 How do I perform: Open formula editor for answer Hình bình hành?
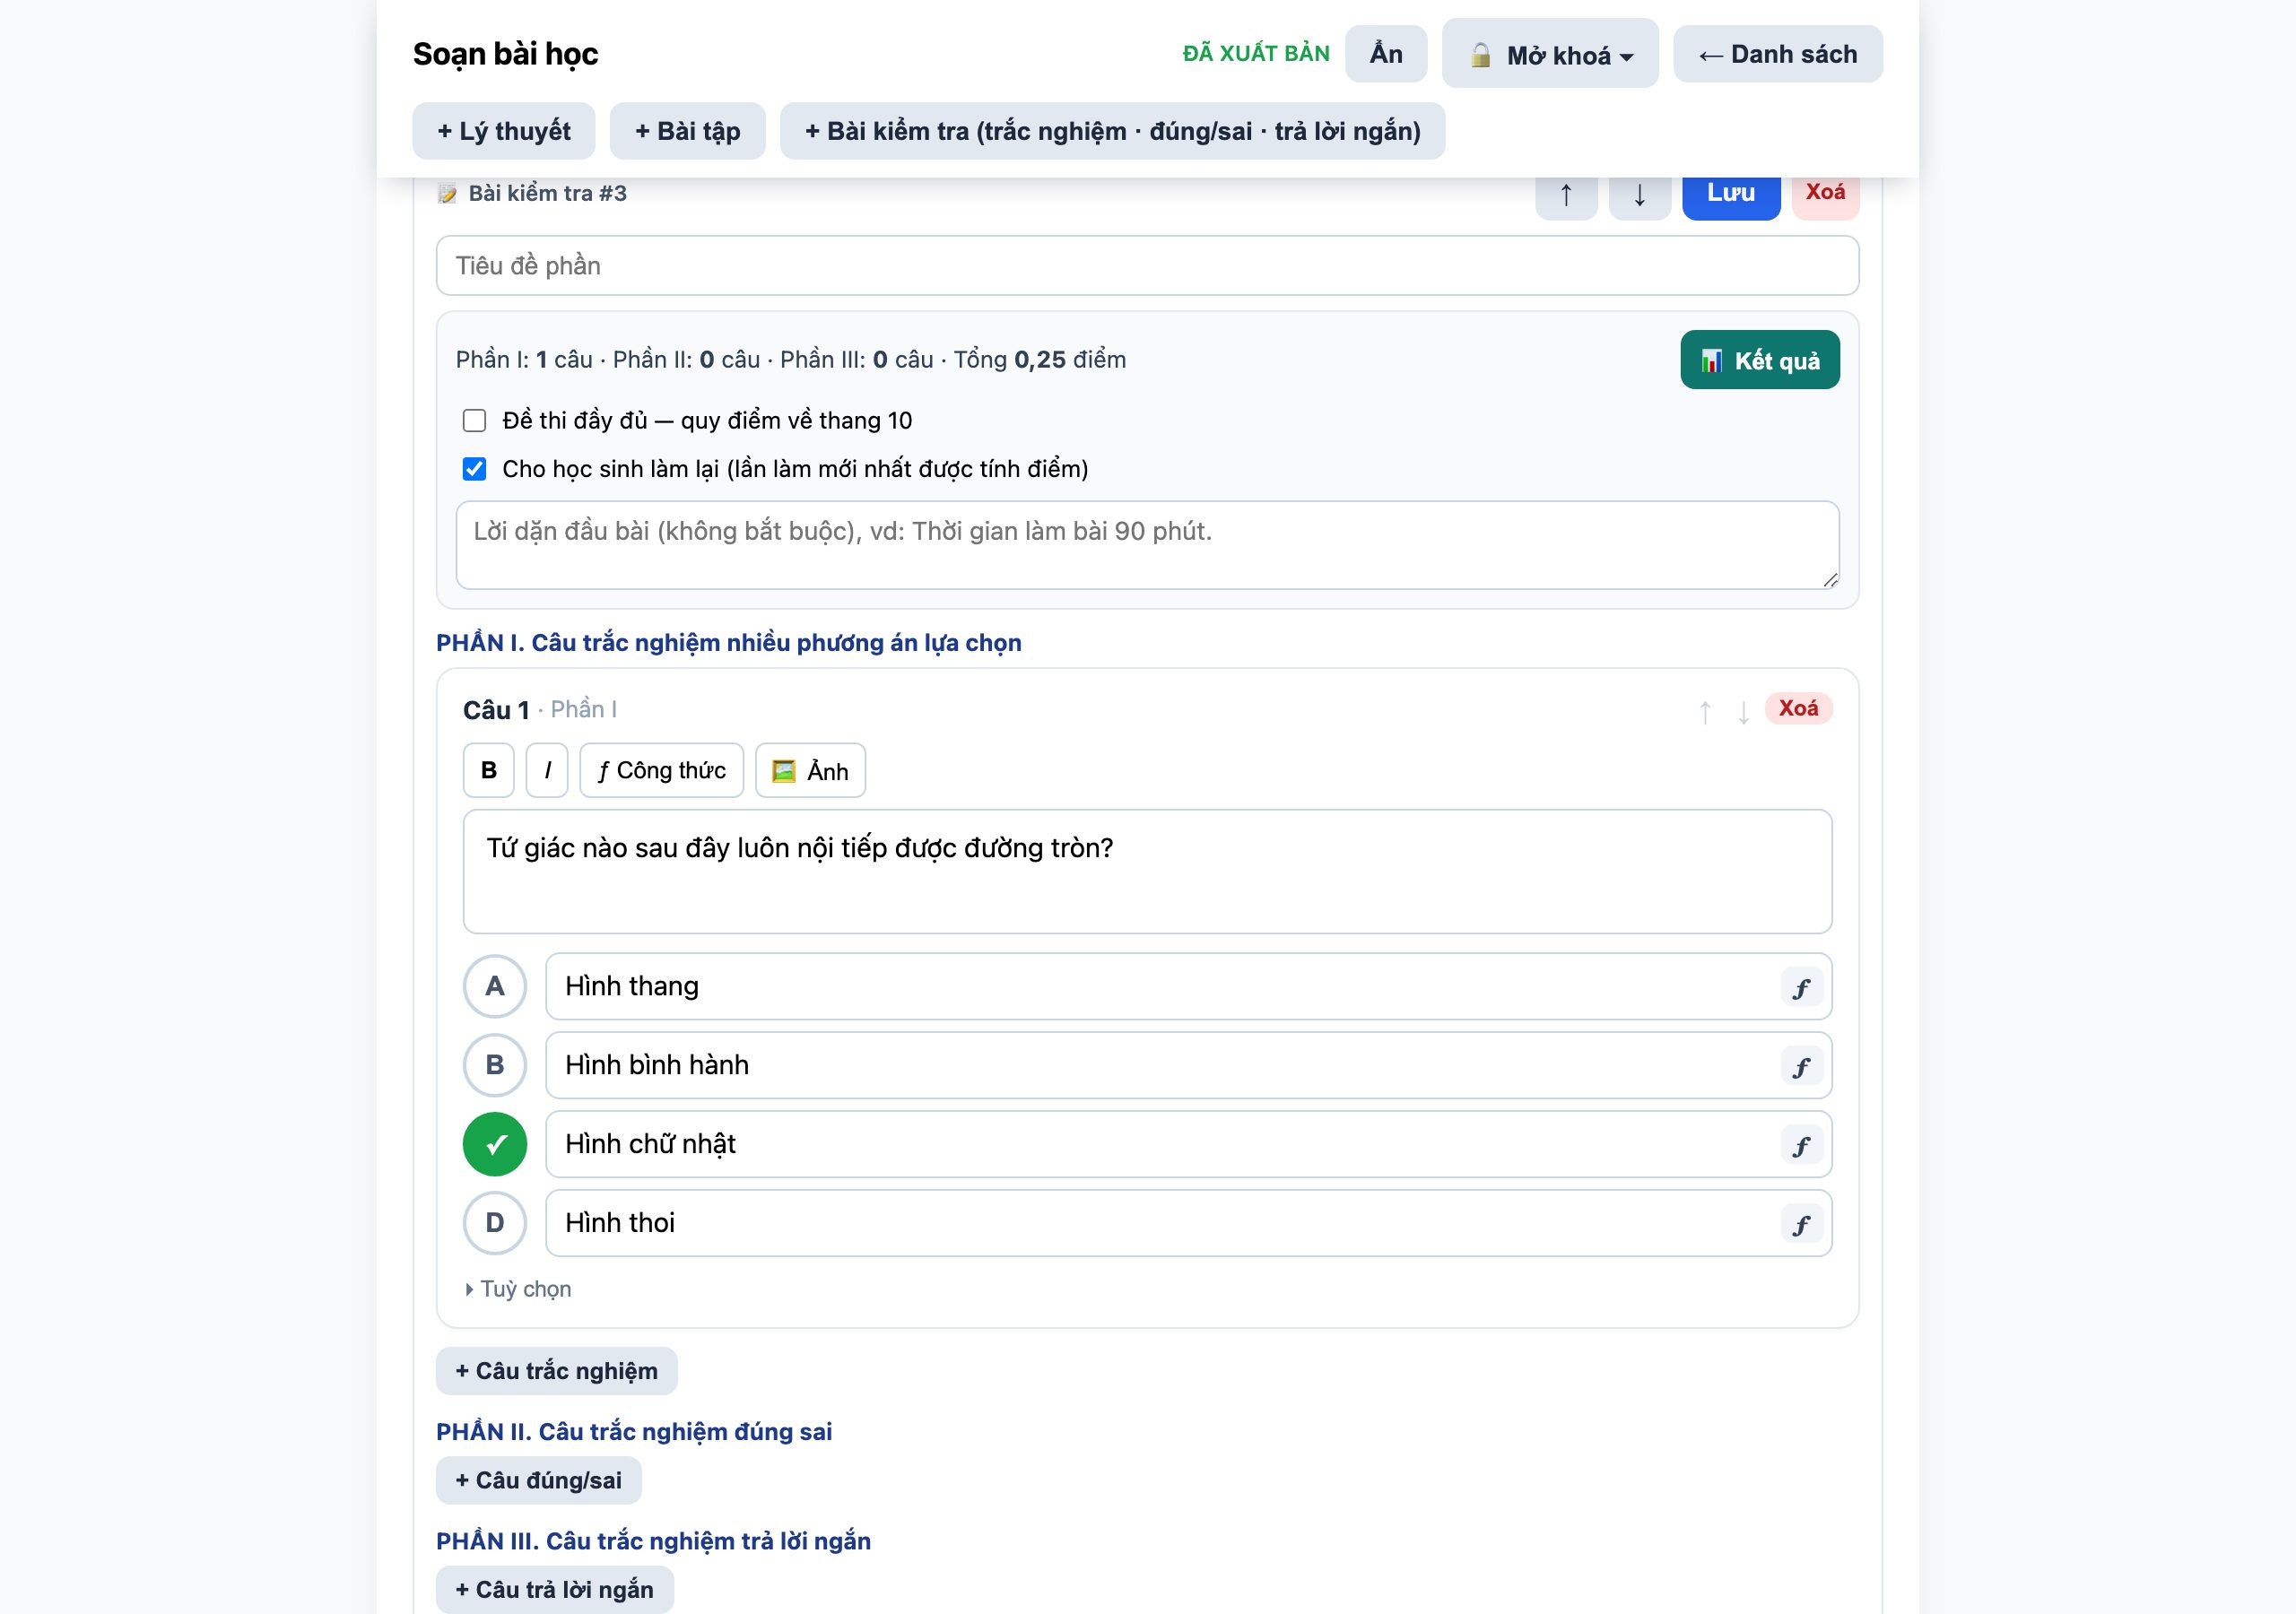click(1801, 1067)
